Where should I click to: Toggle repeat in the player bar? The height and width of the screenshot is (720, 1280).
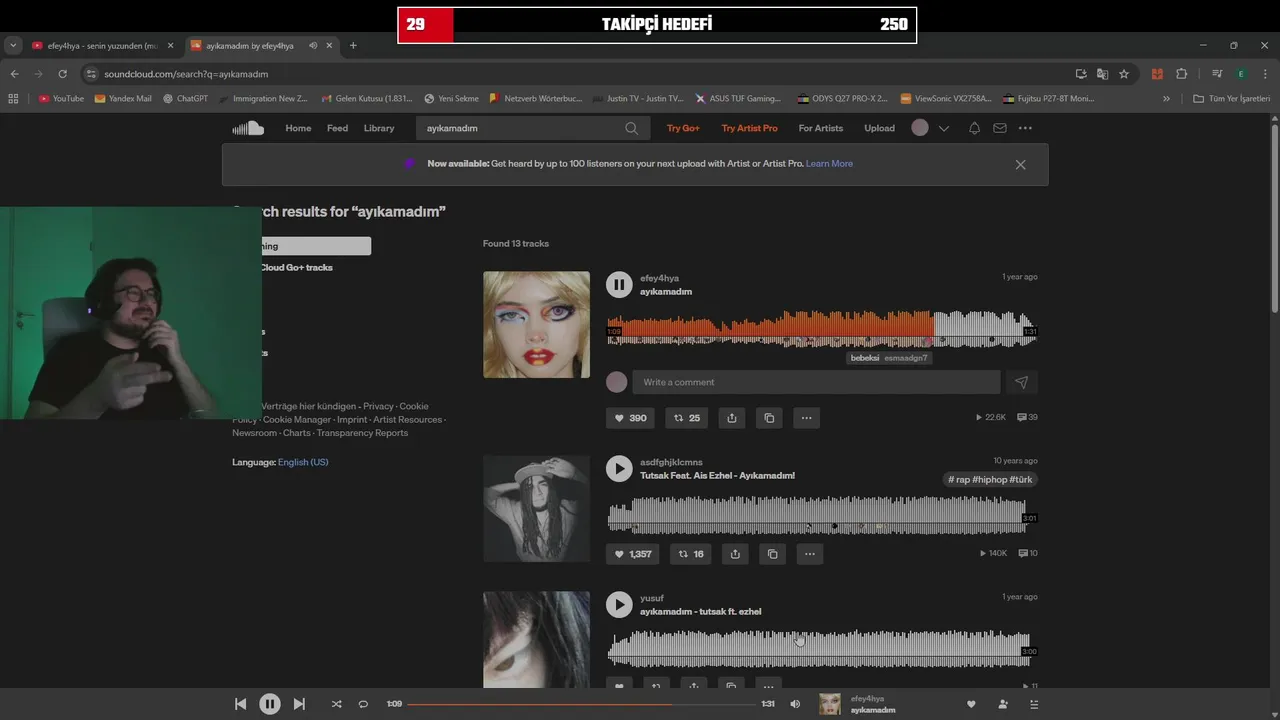coord(363,704)
